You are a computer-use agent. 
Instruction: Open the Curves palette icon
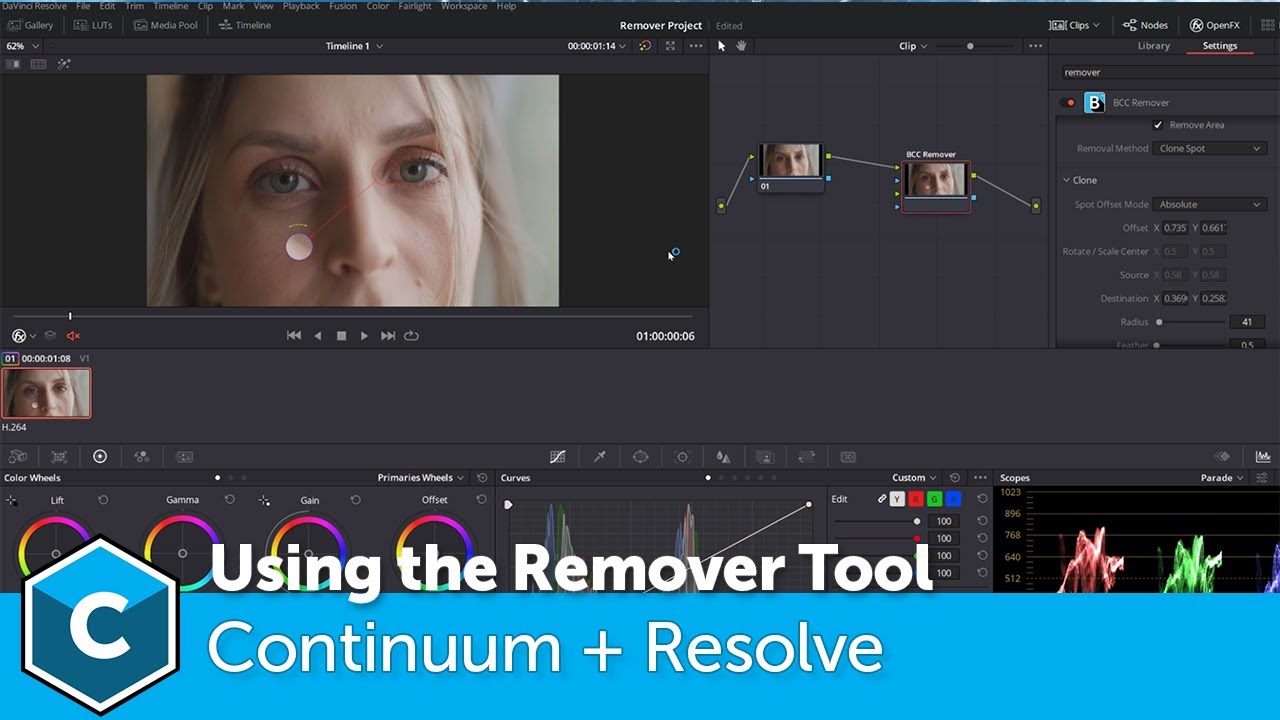[x=558, y=456]
